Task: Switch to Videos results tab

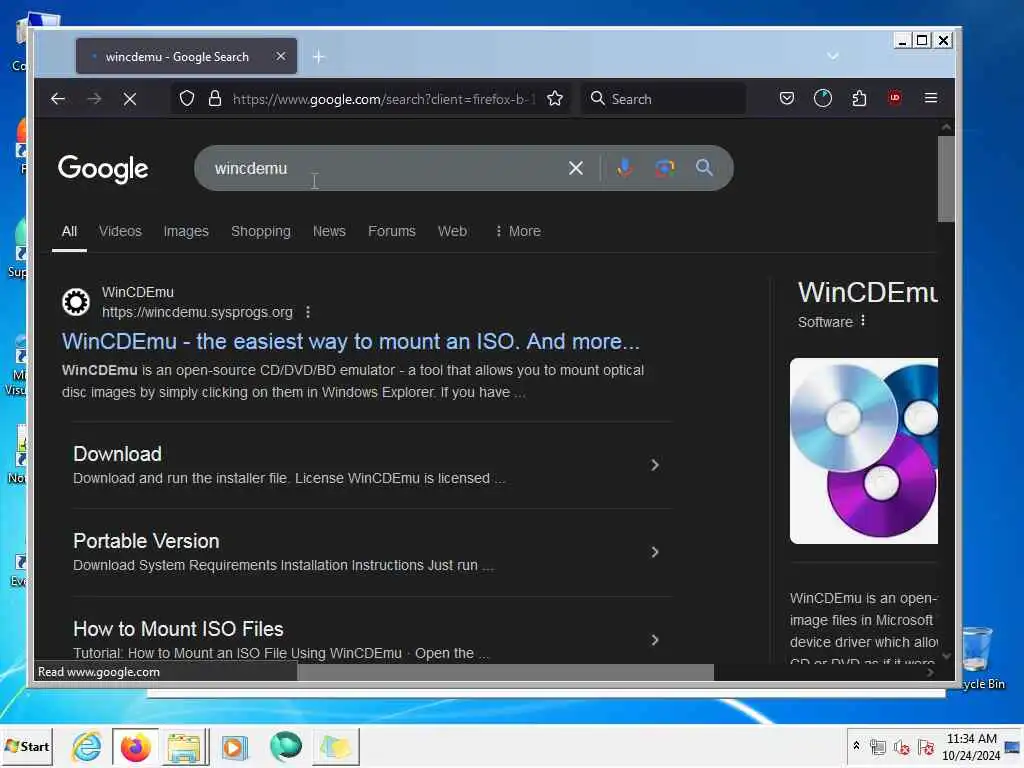Action: 120,231
